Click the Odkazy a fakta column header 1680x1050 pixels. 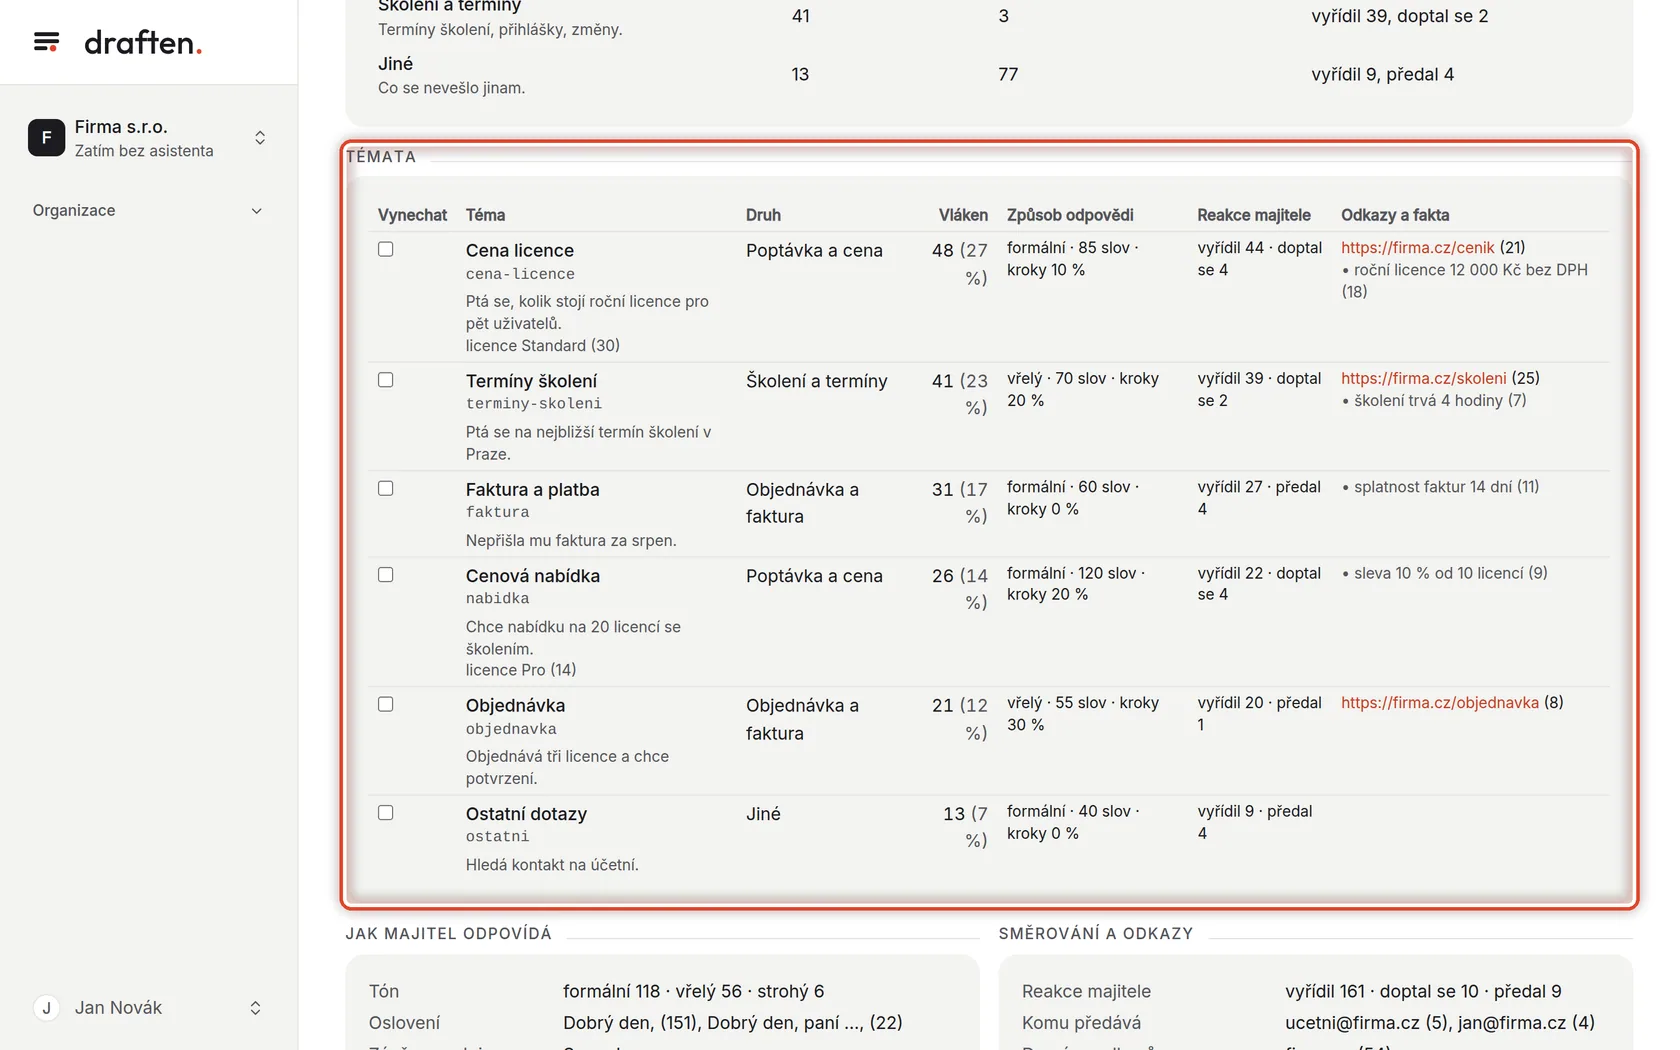click(x=1395, y=215)
